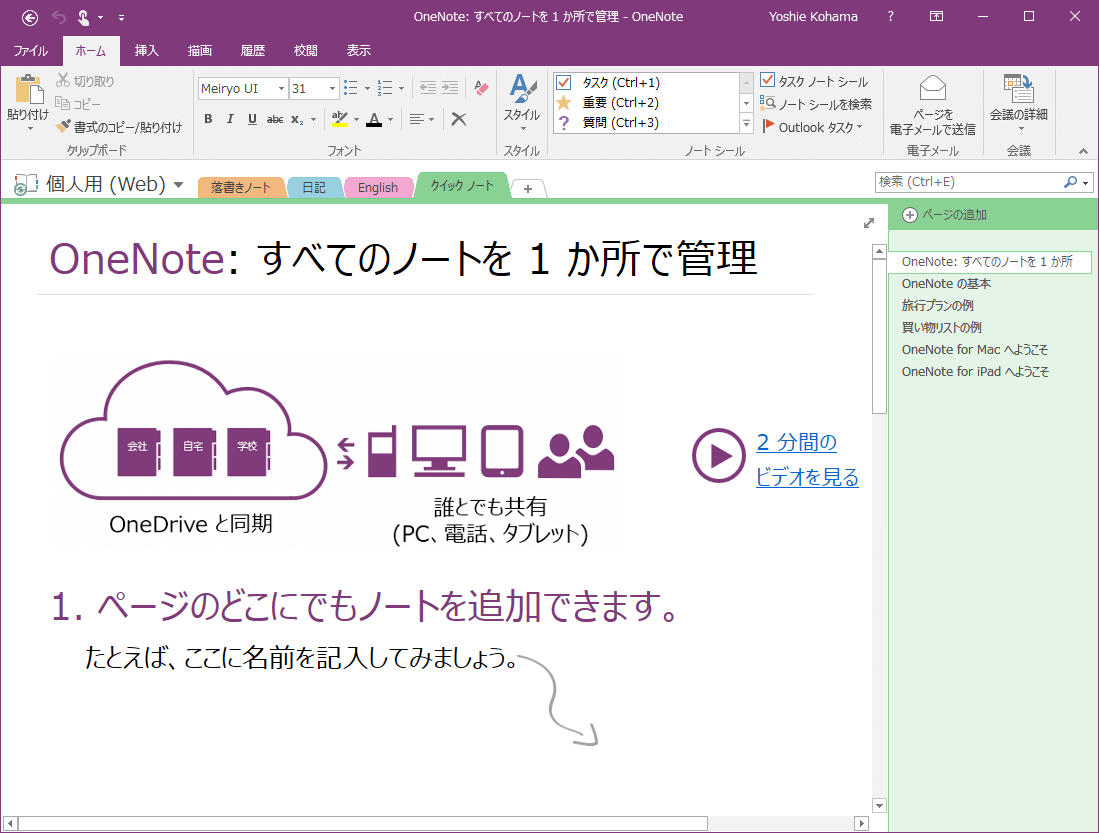Open search scope dropdown arrow
Viewport: 1099px width, 833px height.
pyautogui.click(x=1086, y=183)
